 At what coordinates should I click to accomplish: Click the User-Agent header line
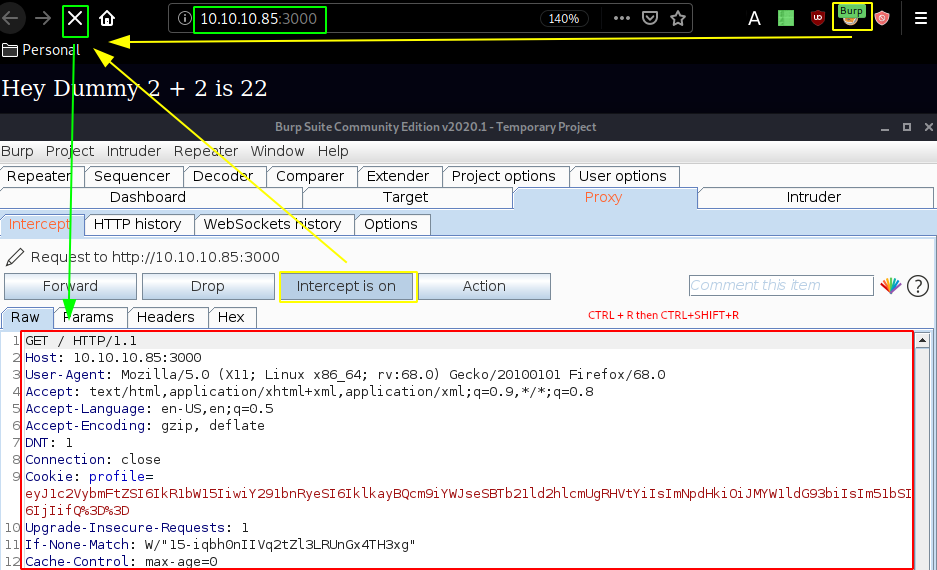tap(345, 375)
